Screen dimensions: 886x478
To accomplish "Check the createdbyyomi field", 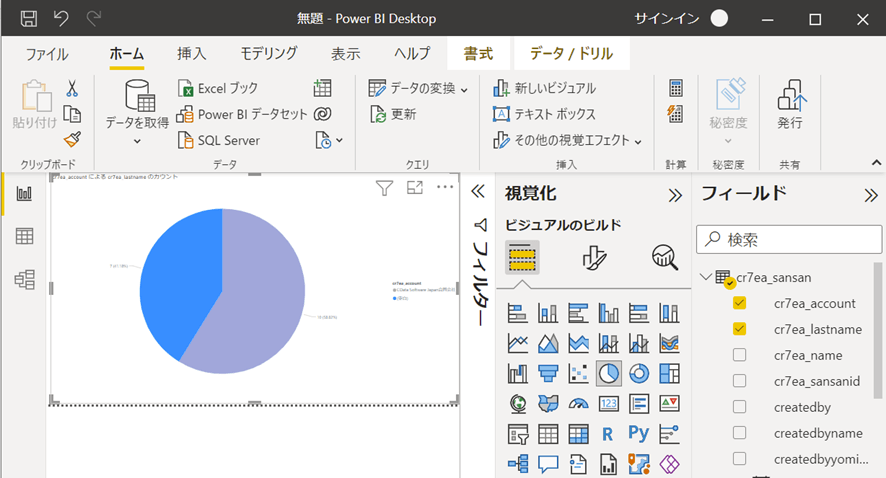I will 739,459.
